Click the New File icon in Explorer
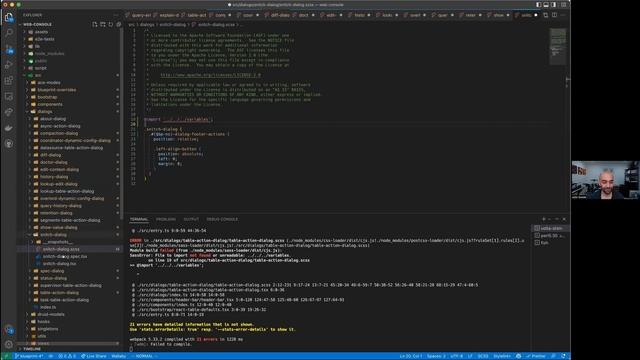Viewport: 640px width, 360px height. point(95,24)
